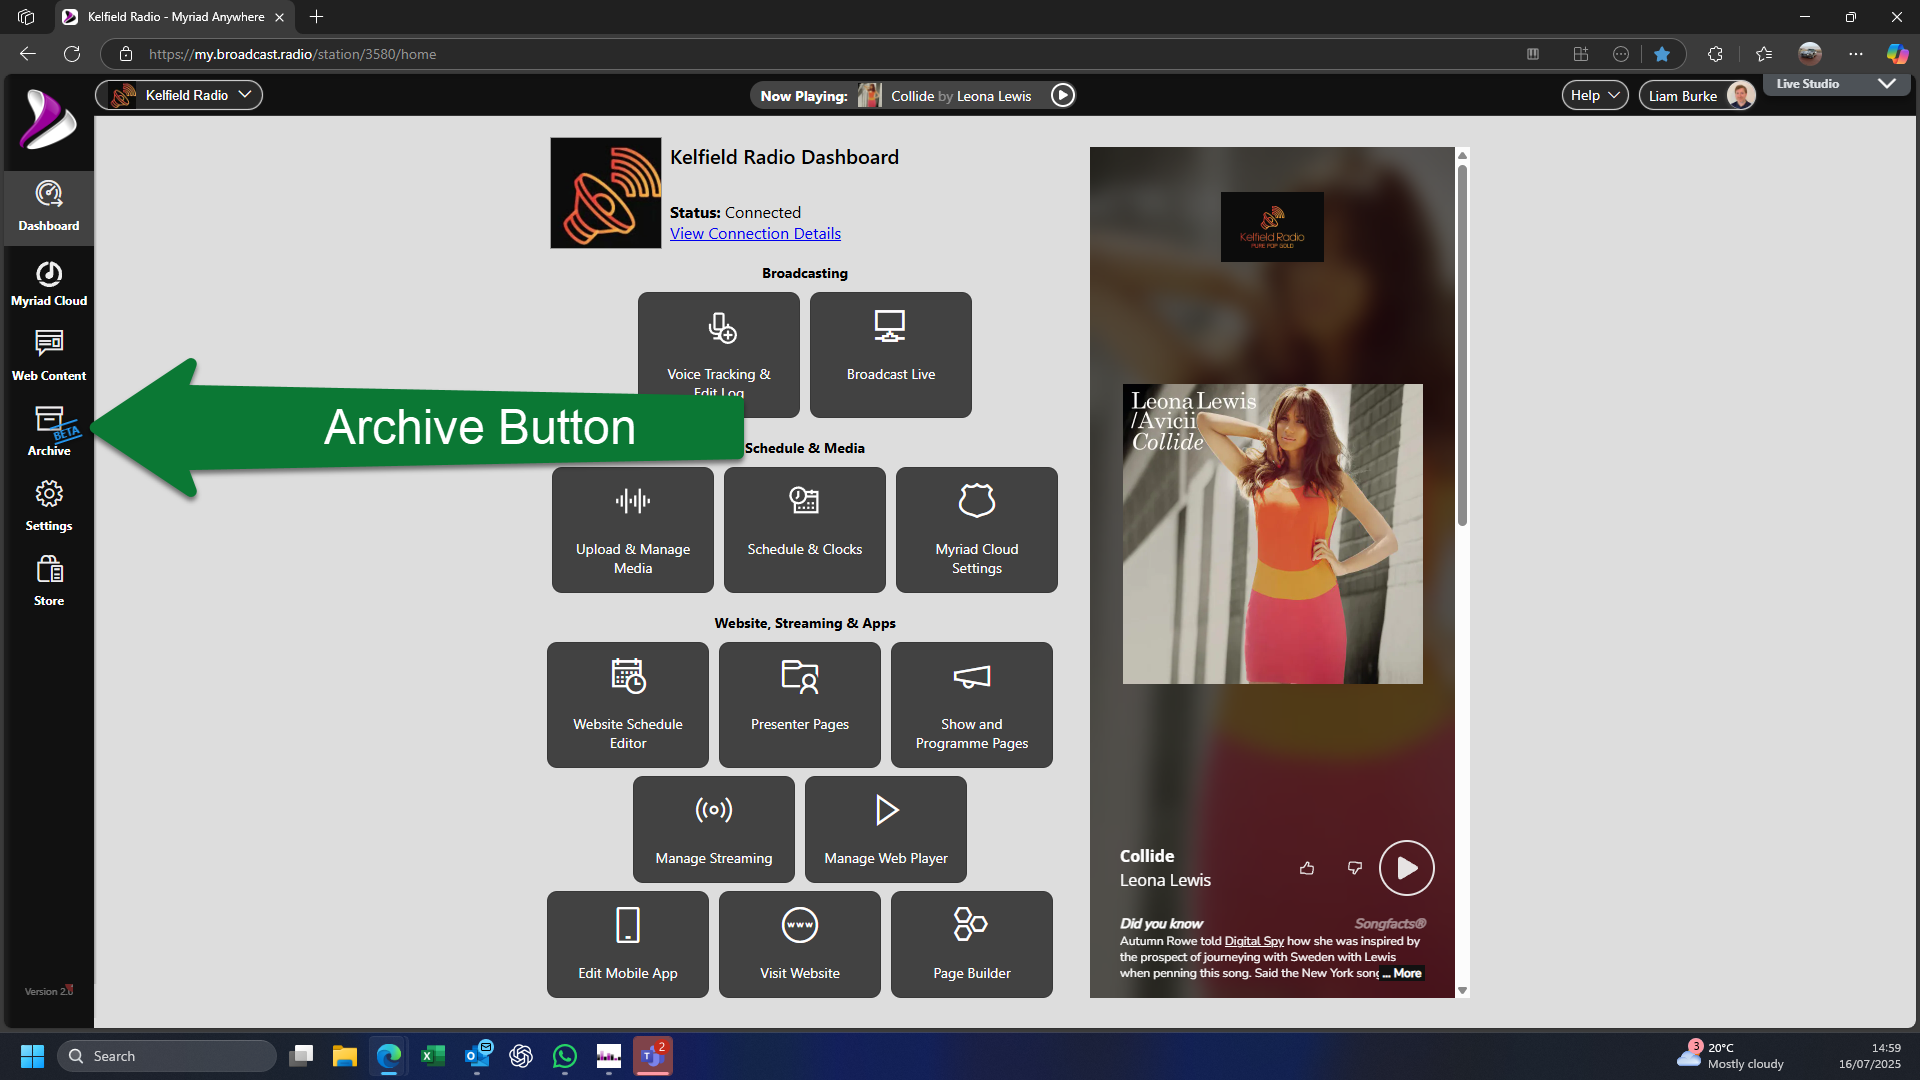Open Dashboard in the sidebar
1920x1080 pixels.
pos(48,207)
